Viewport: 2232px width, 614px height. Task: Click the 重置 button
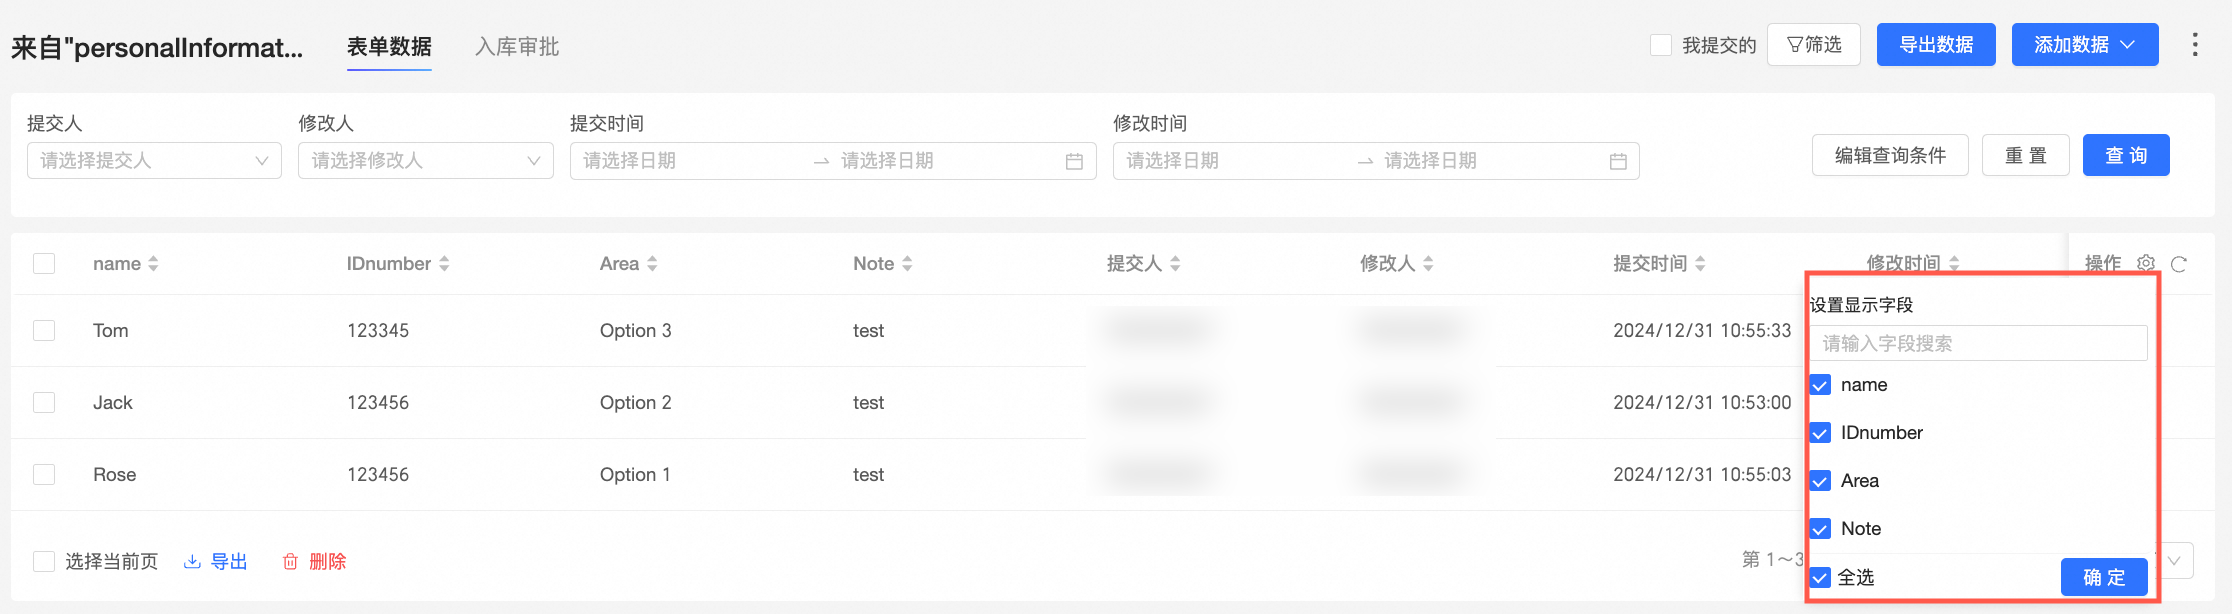click(2026, 155)
